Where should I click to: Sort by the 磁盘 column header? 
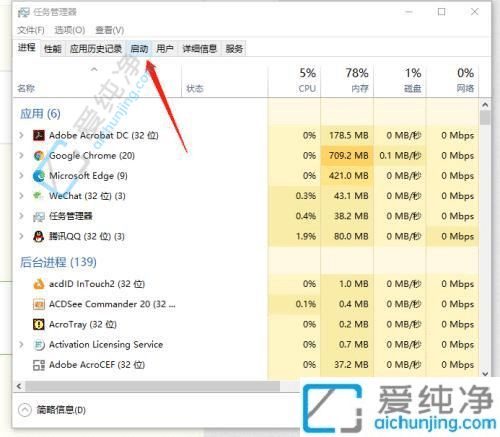pyautogui.click(x=400, y=81)
